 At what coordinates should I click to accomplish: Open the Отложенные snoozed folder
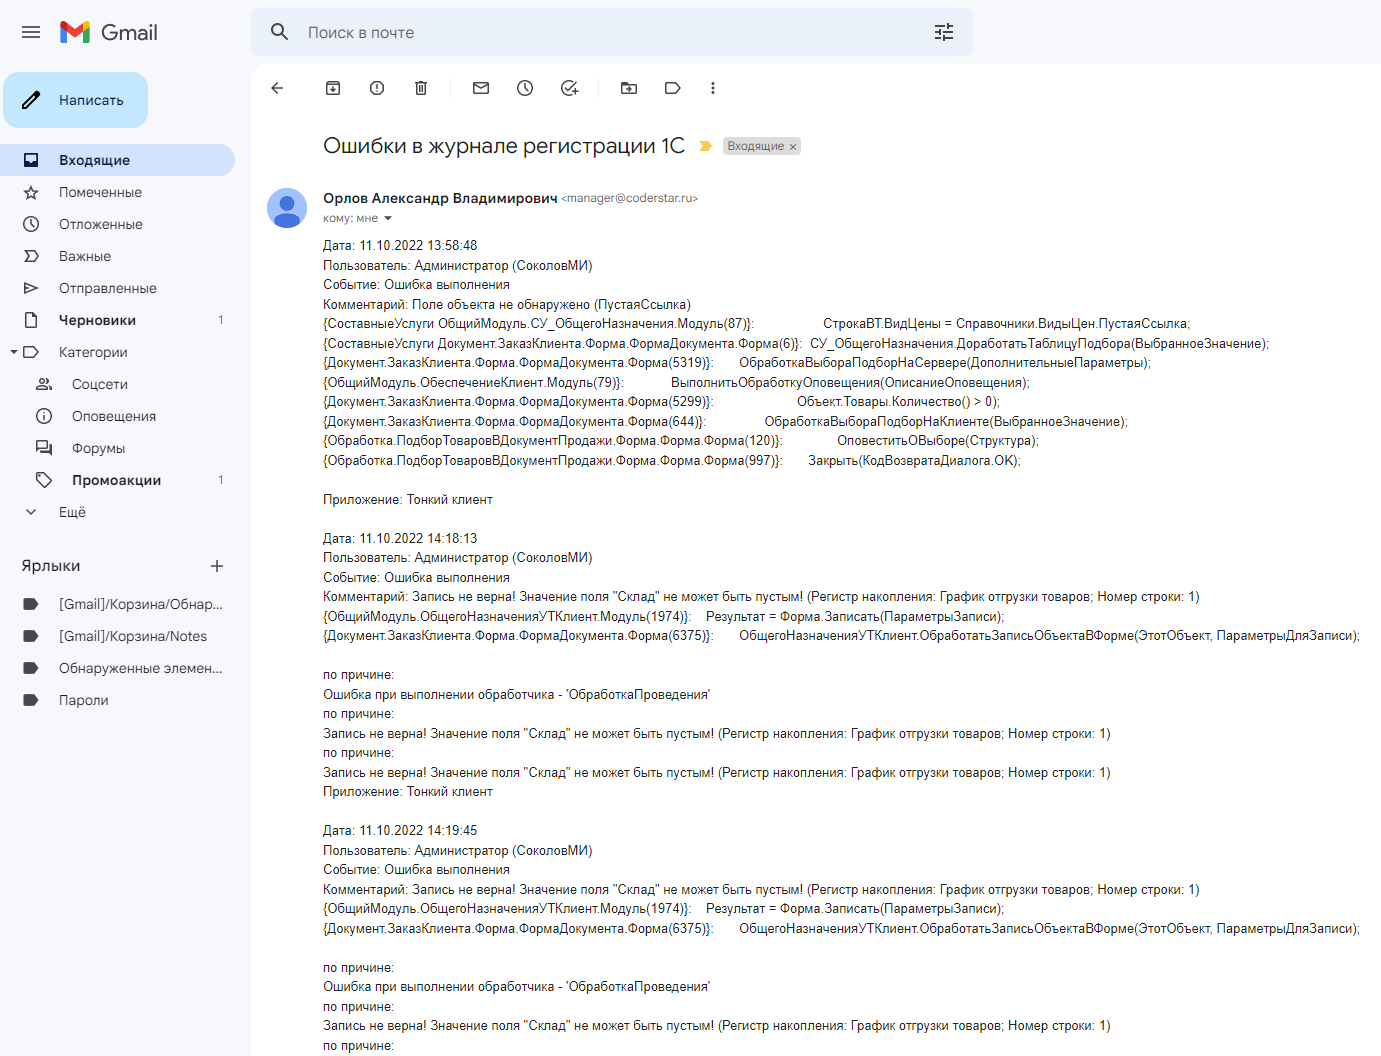pyautogui.click(x=117, y=224)
